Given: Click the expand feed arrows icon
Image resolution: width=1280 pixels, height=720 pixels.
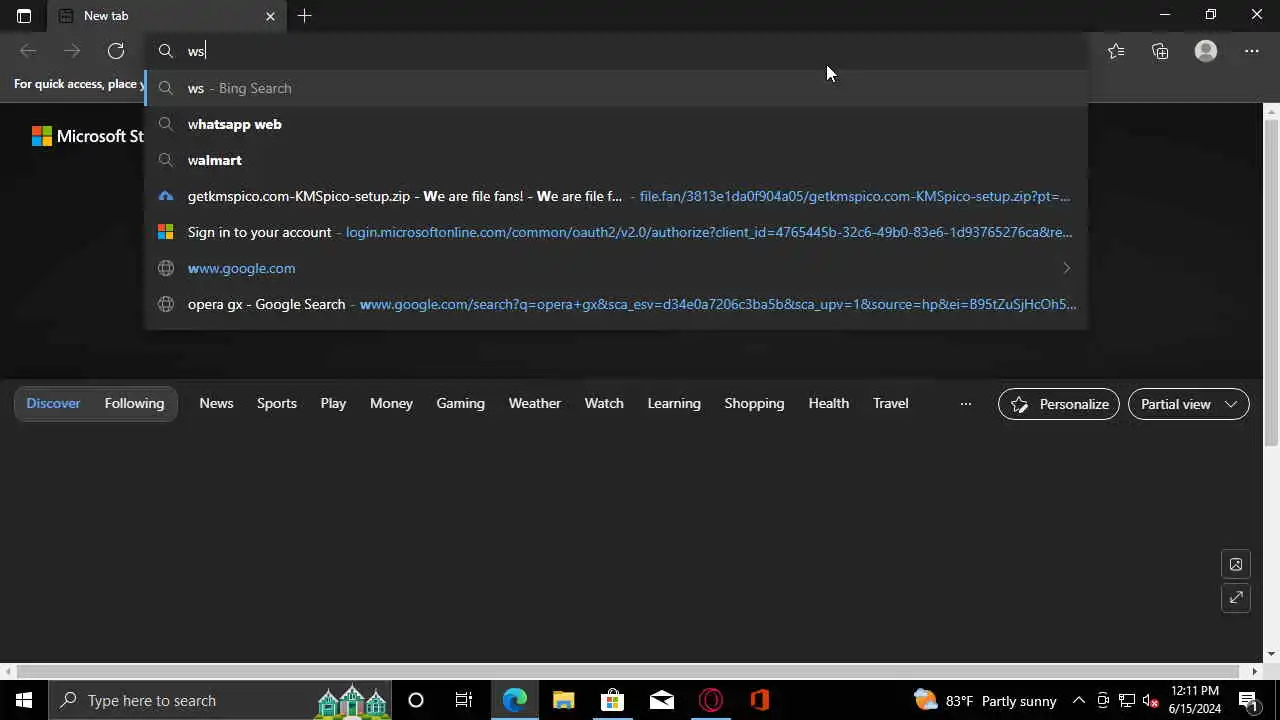Looking at the screenshot, I should tap(1236, 598).
